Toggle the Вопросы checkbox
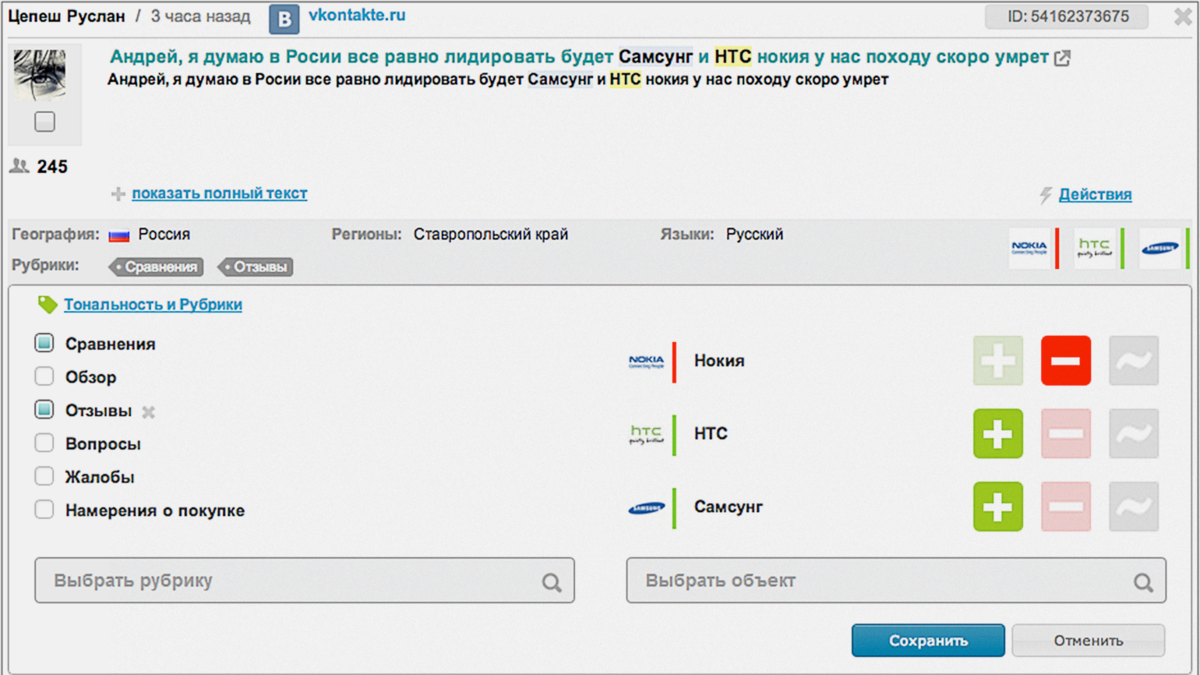The image size is (1200, 675). [x=44, y=443]
